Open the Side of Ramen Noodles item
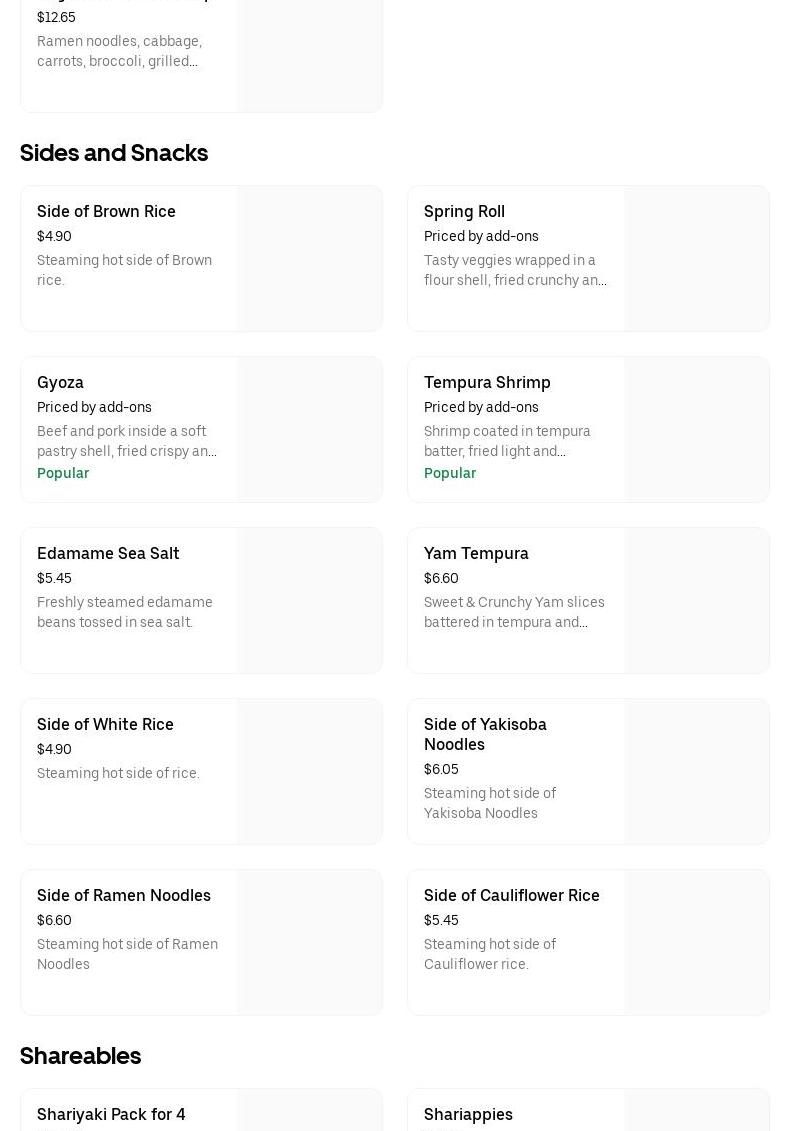This screenshot has height=1131, width=804. 124,895
